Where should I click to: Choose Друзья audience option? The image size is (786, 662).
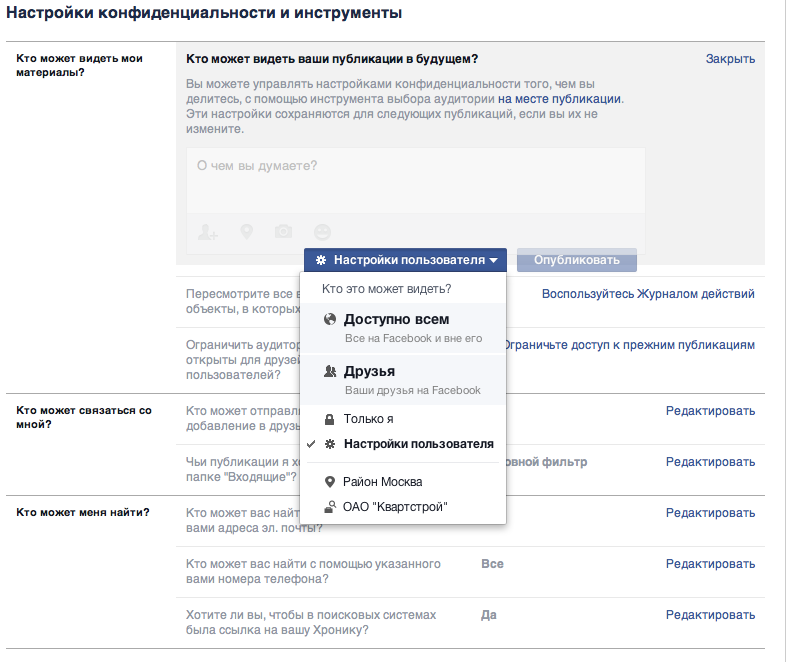(x=403, y=379)
